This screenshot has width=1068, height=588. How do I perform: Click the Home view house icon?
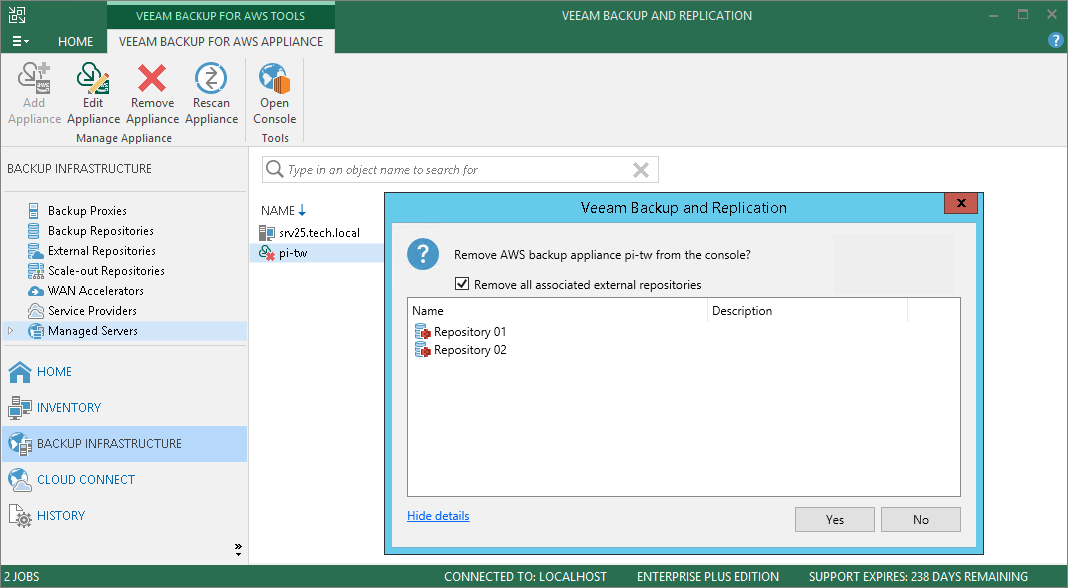pos(20,371)
